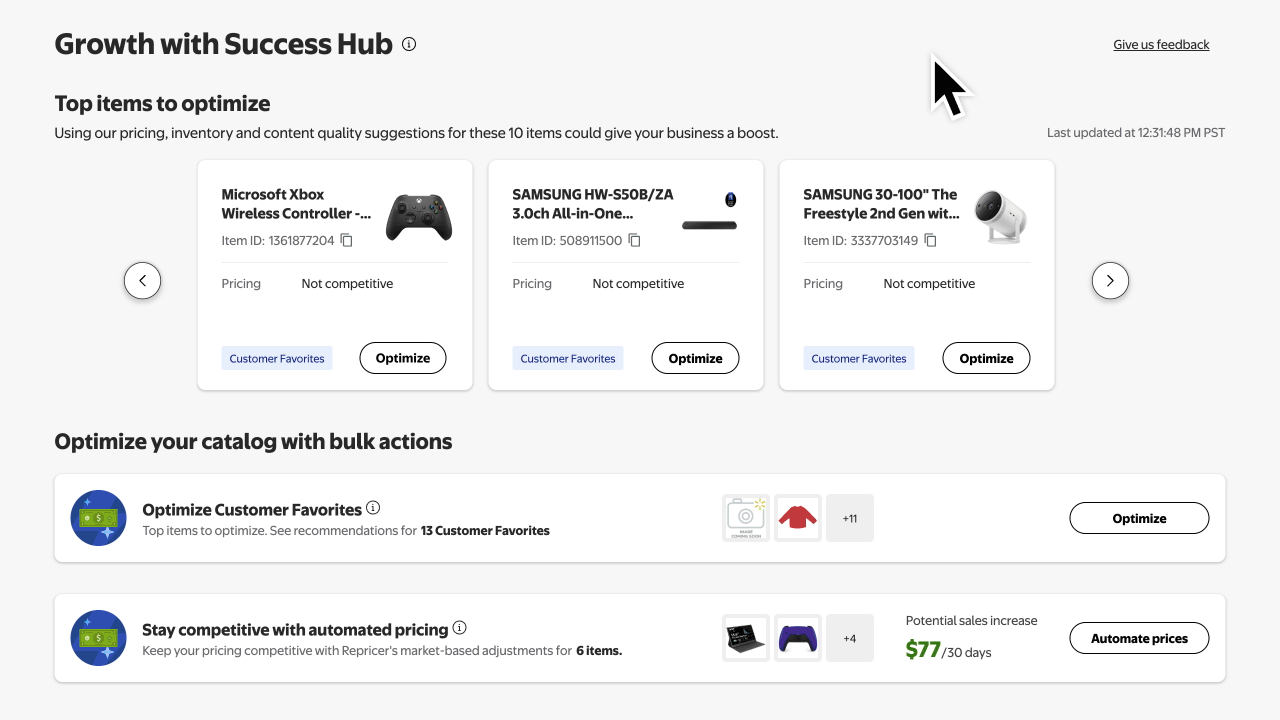Copy the Xbox controller item ID
The width and height of the screenshot is (1280, 720).
347,240
